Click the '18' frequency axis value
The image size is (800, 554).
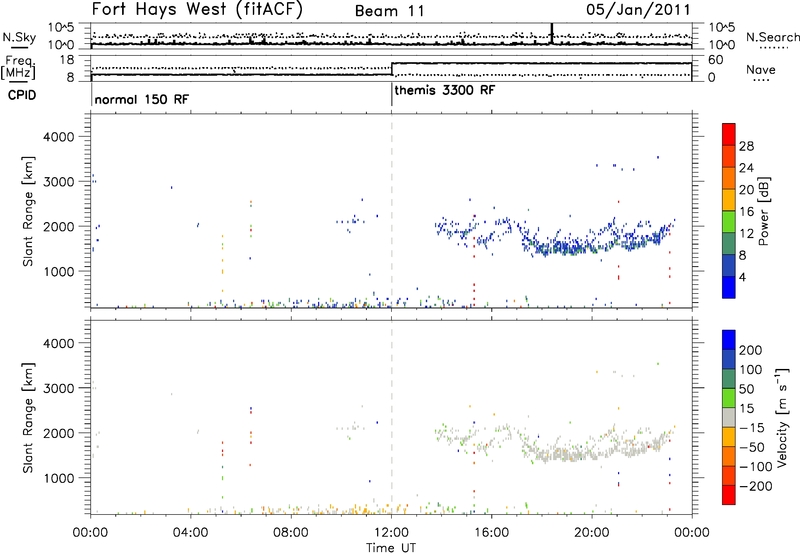click(67, 60)
